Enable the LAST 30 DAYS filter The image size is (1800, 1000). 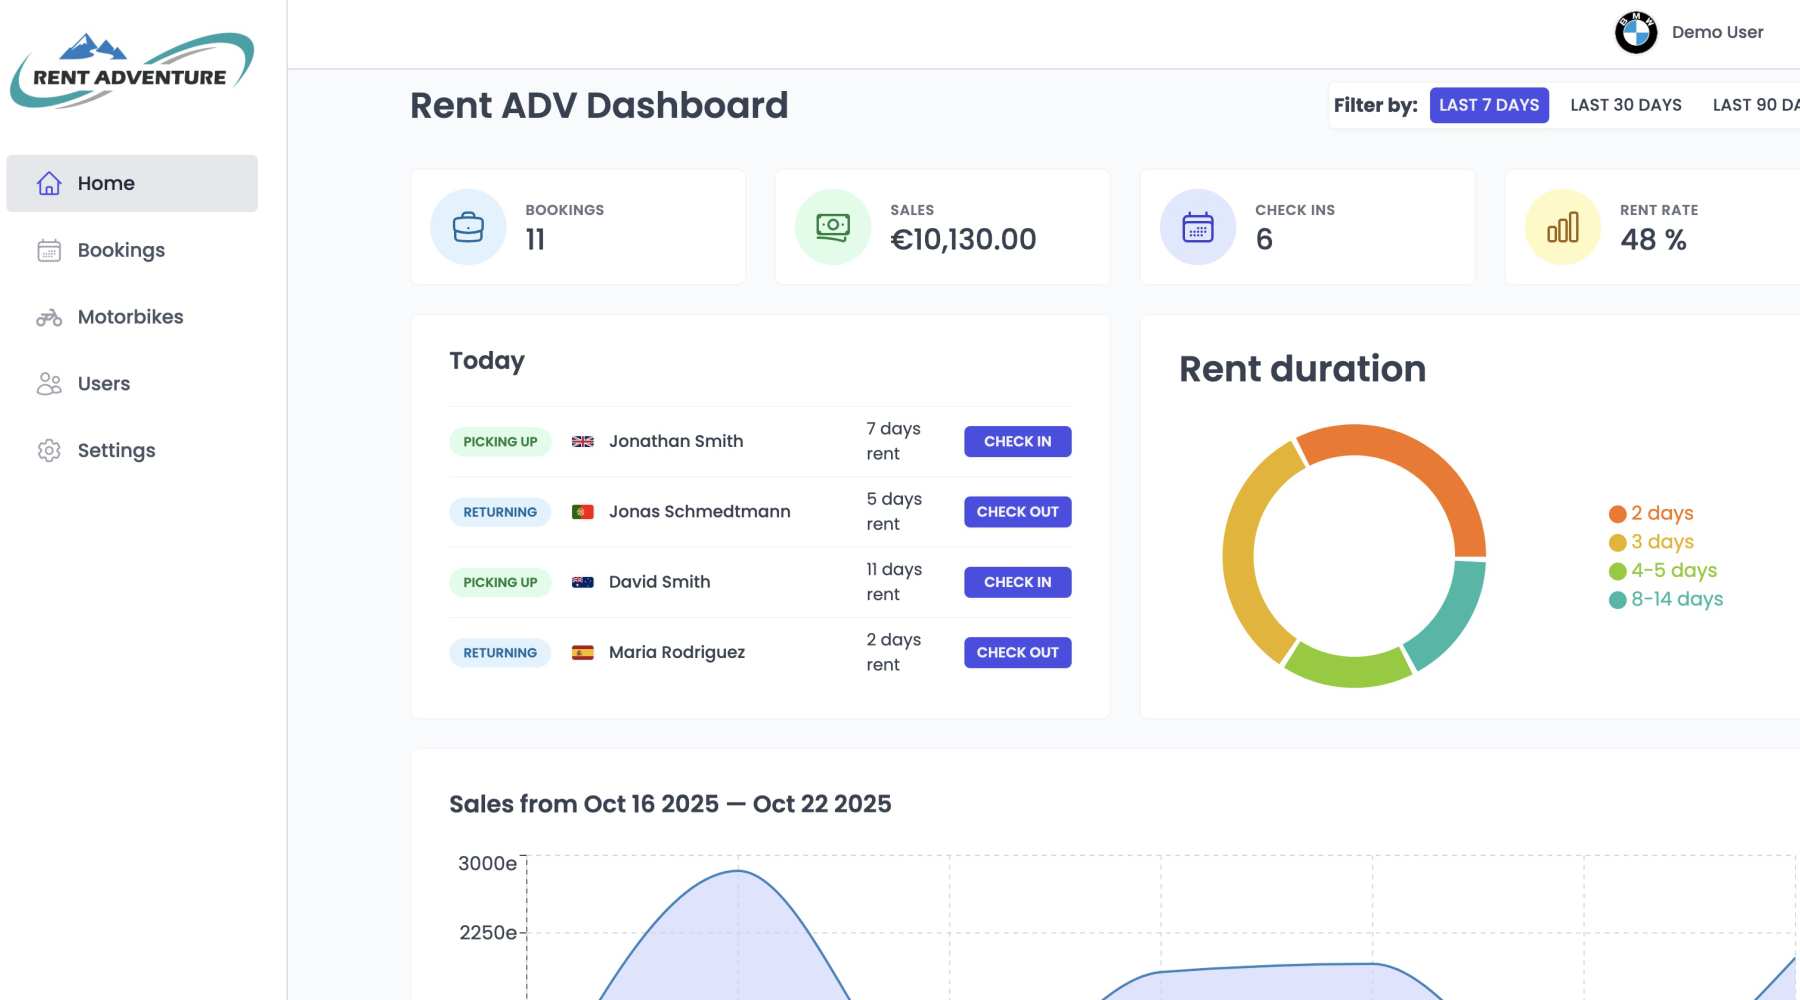[1625, 104]
